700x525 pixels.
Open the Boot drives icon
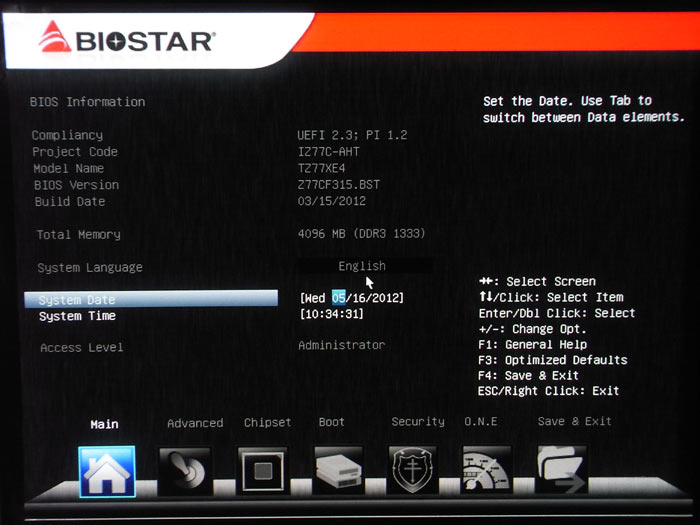338,470
